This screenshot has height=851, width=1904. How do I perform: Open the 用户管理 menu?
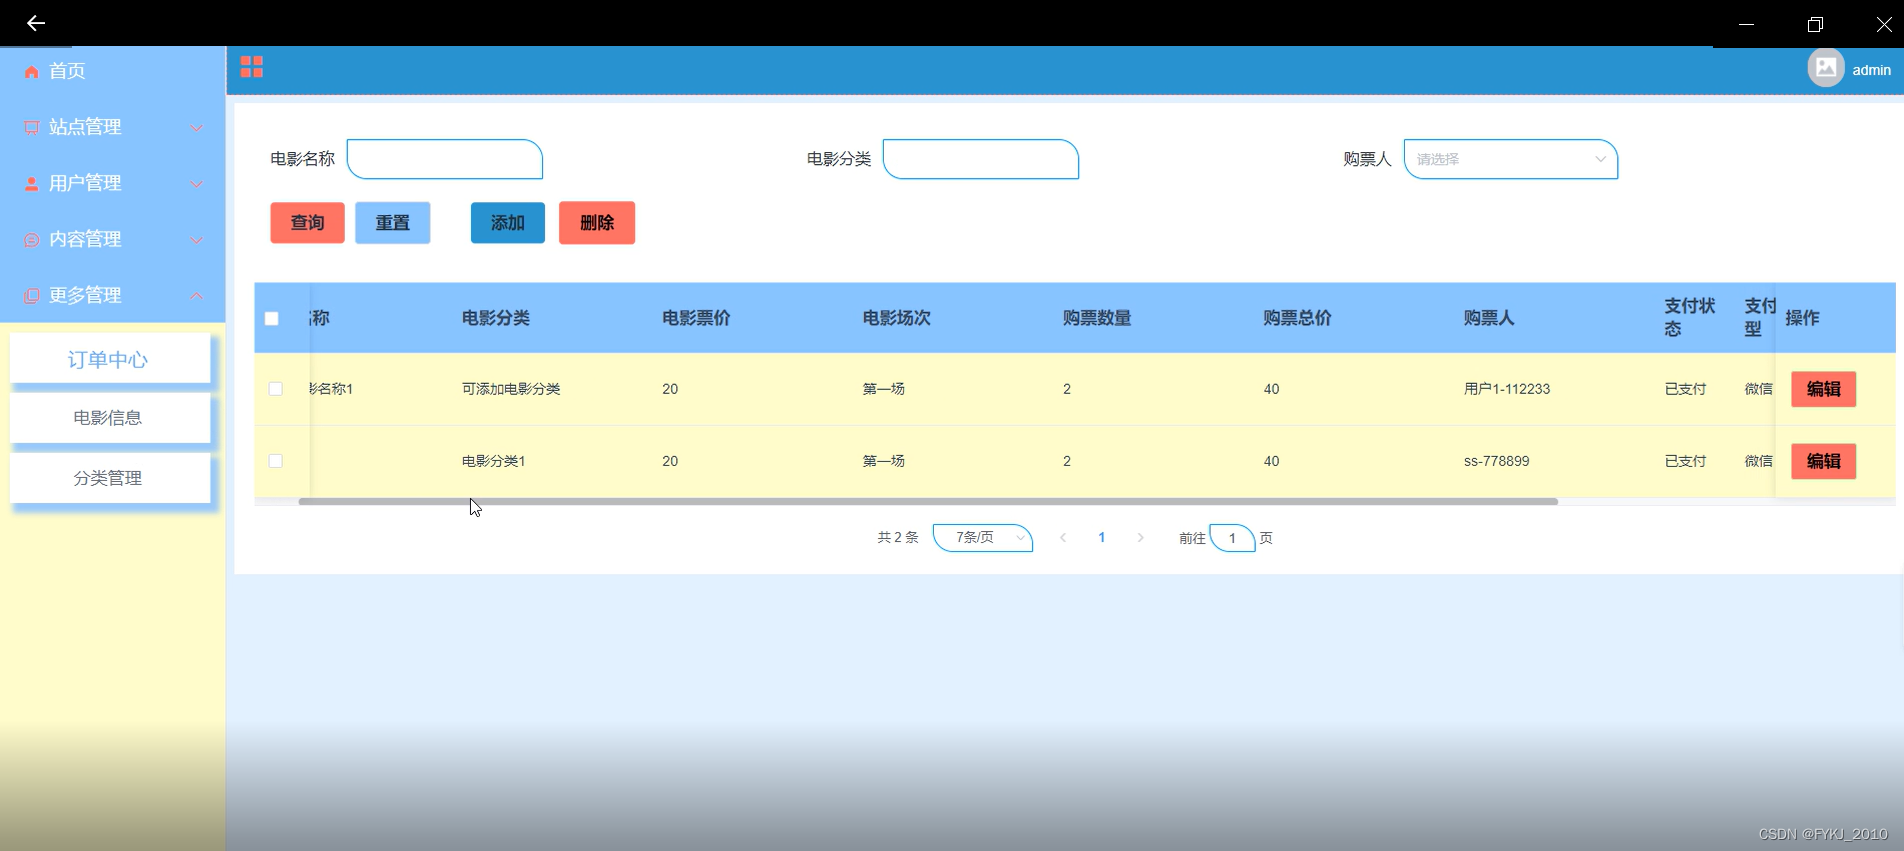click(113, 183)
